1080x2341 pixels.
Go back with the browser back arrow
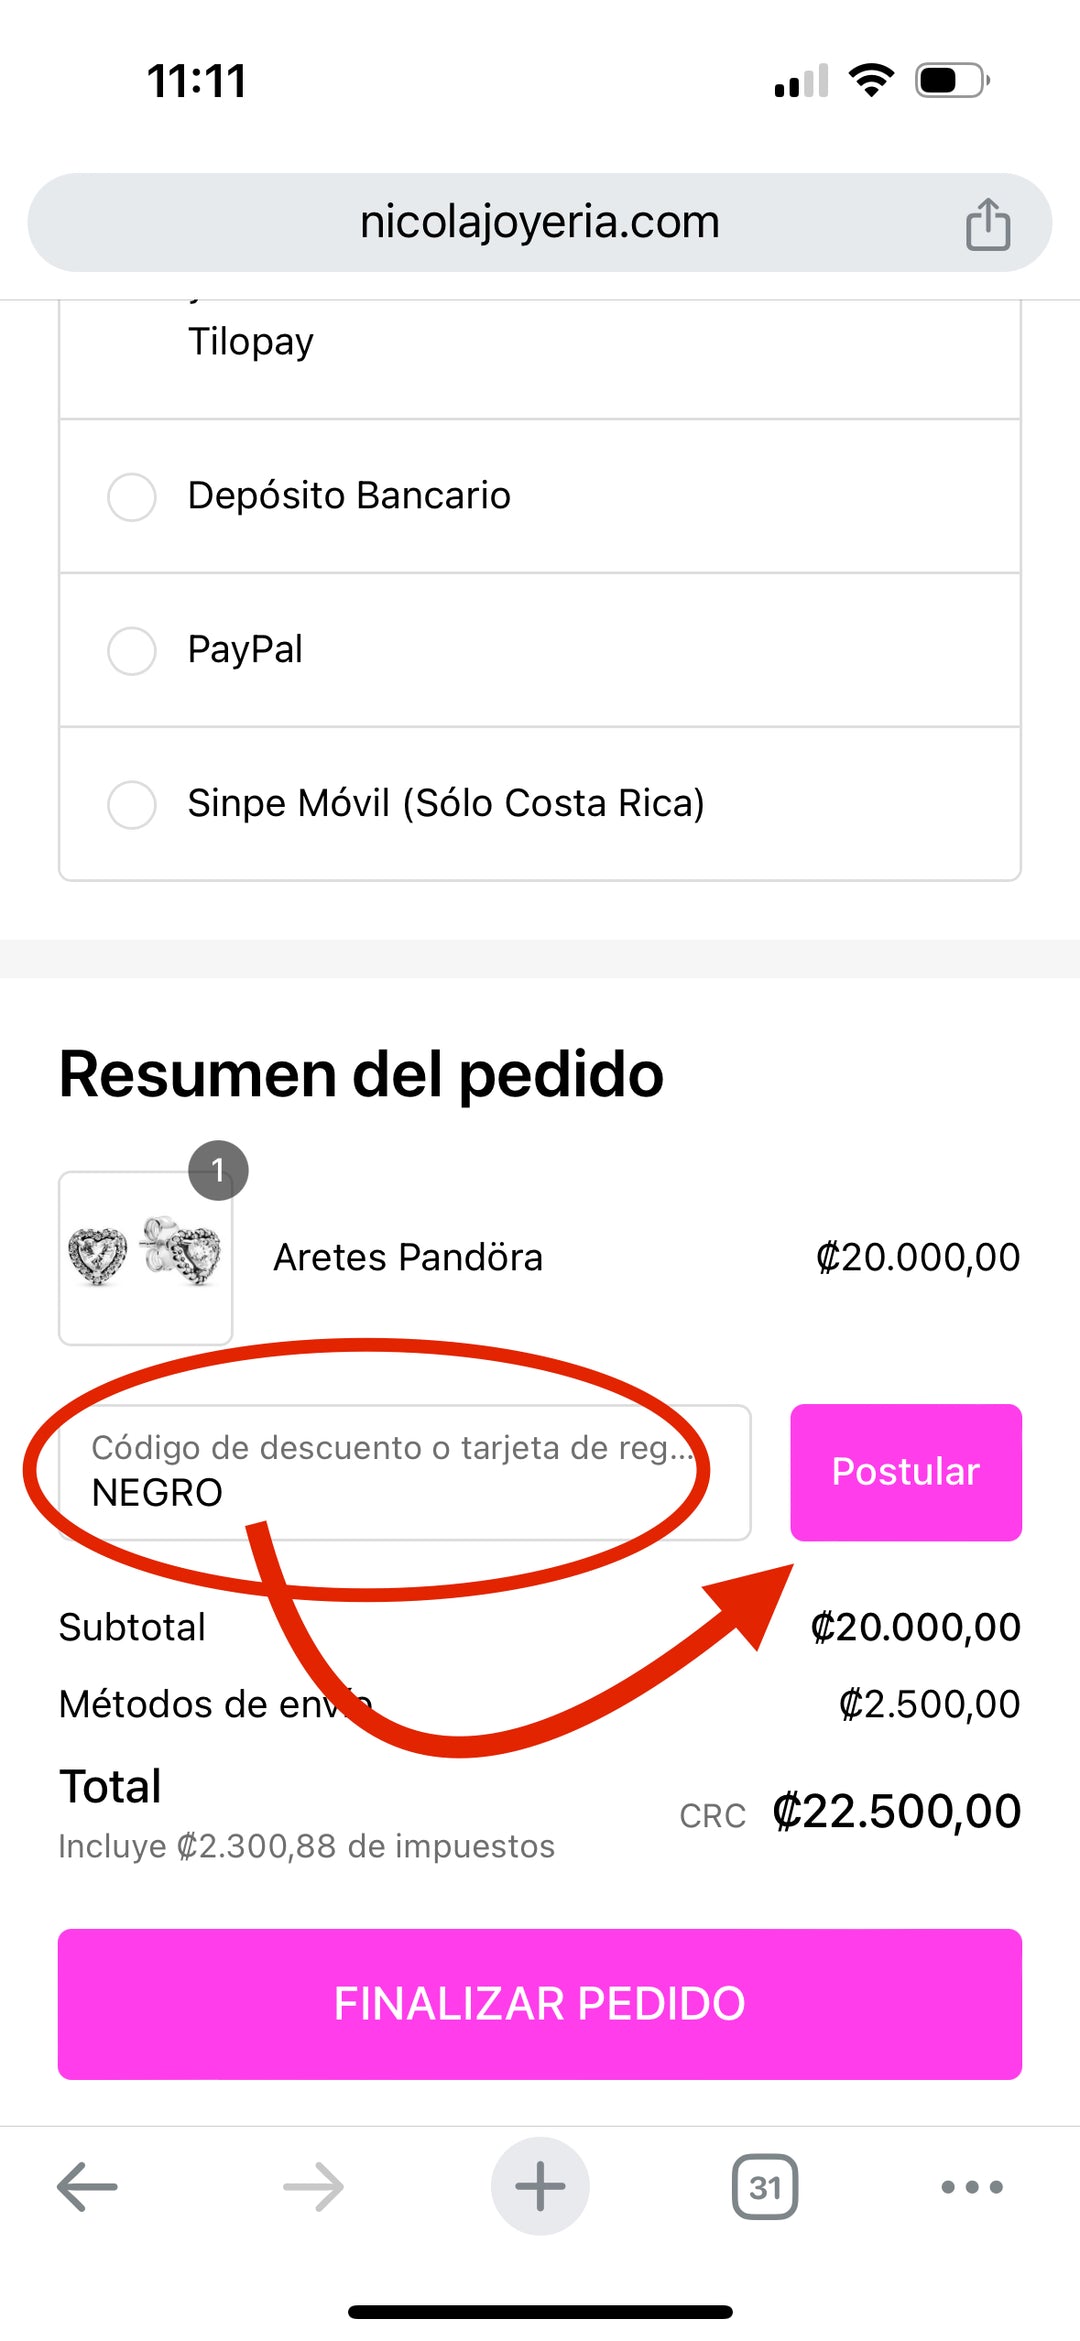click(x=87, y=2187)
